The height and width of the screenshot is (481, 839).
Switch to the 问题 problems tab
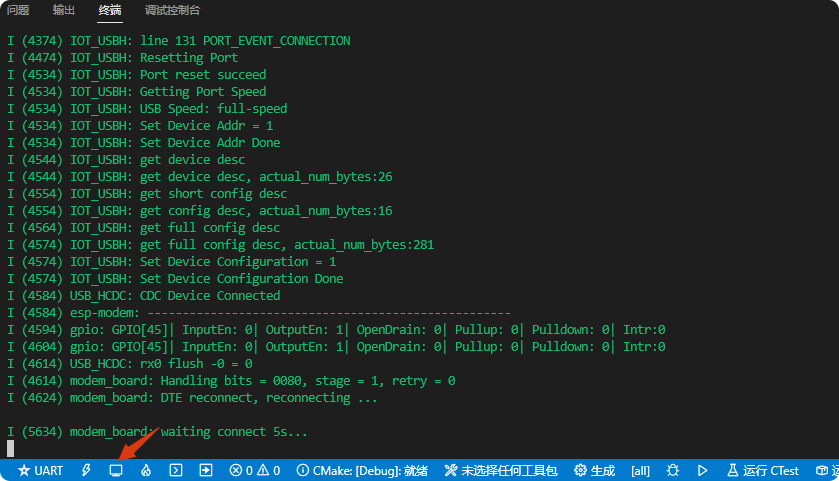point(18,10)
